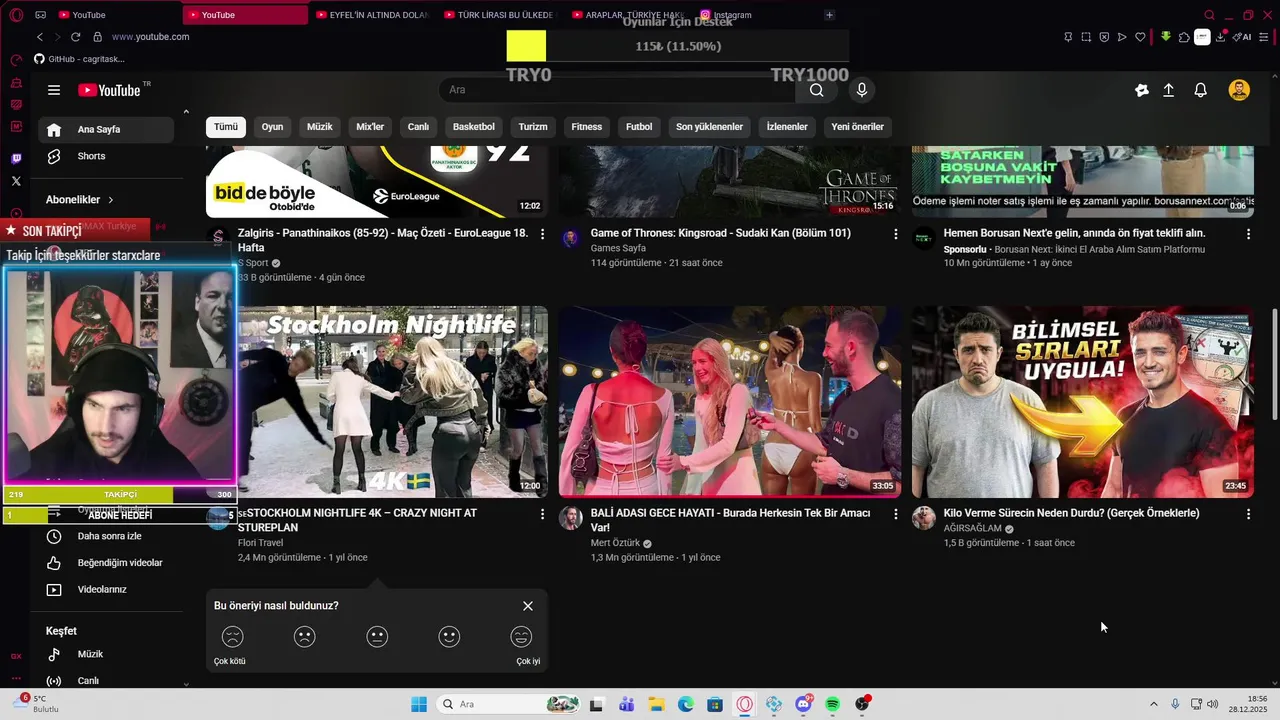1280x720 pixels.
Task: Open Canlı under Keşfet in sidebar
Action: (x=107, y=681)
